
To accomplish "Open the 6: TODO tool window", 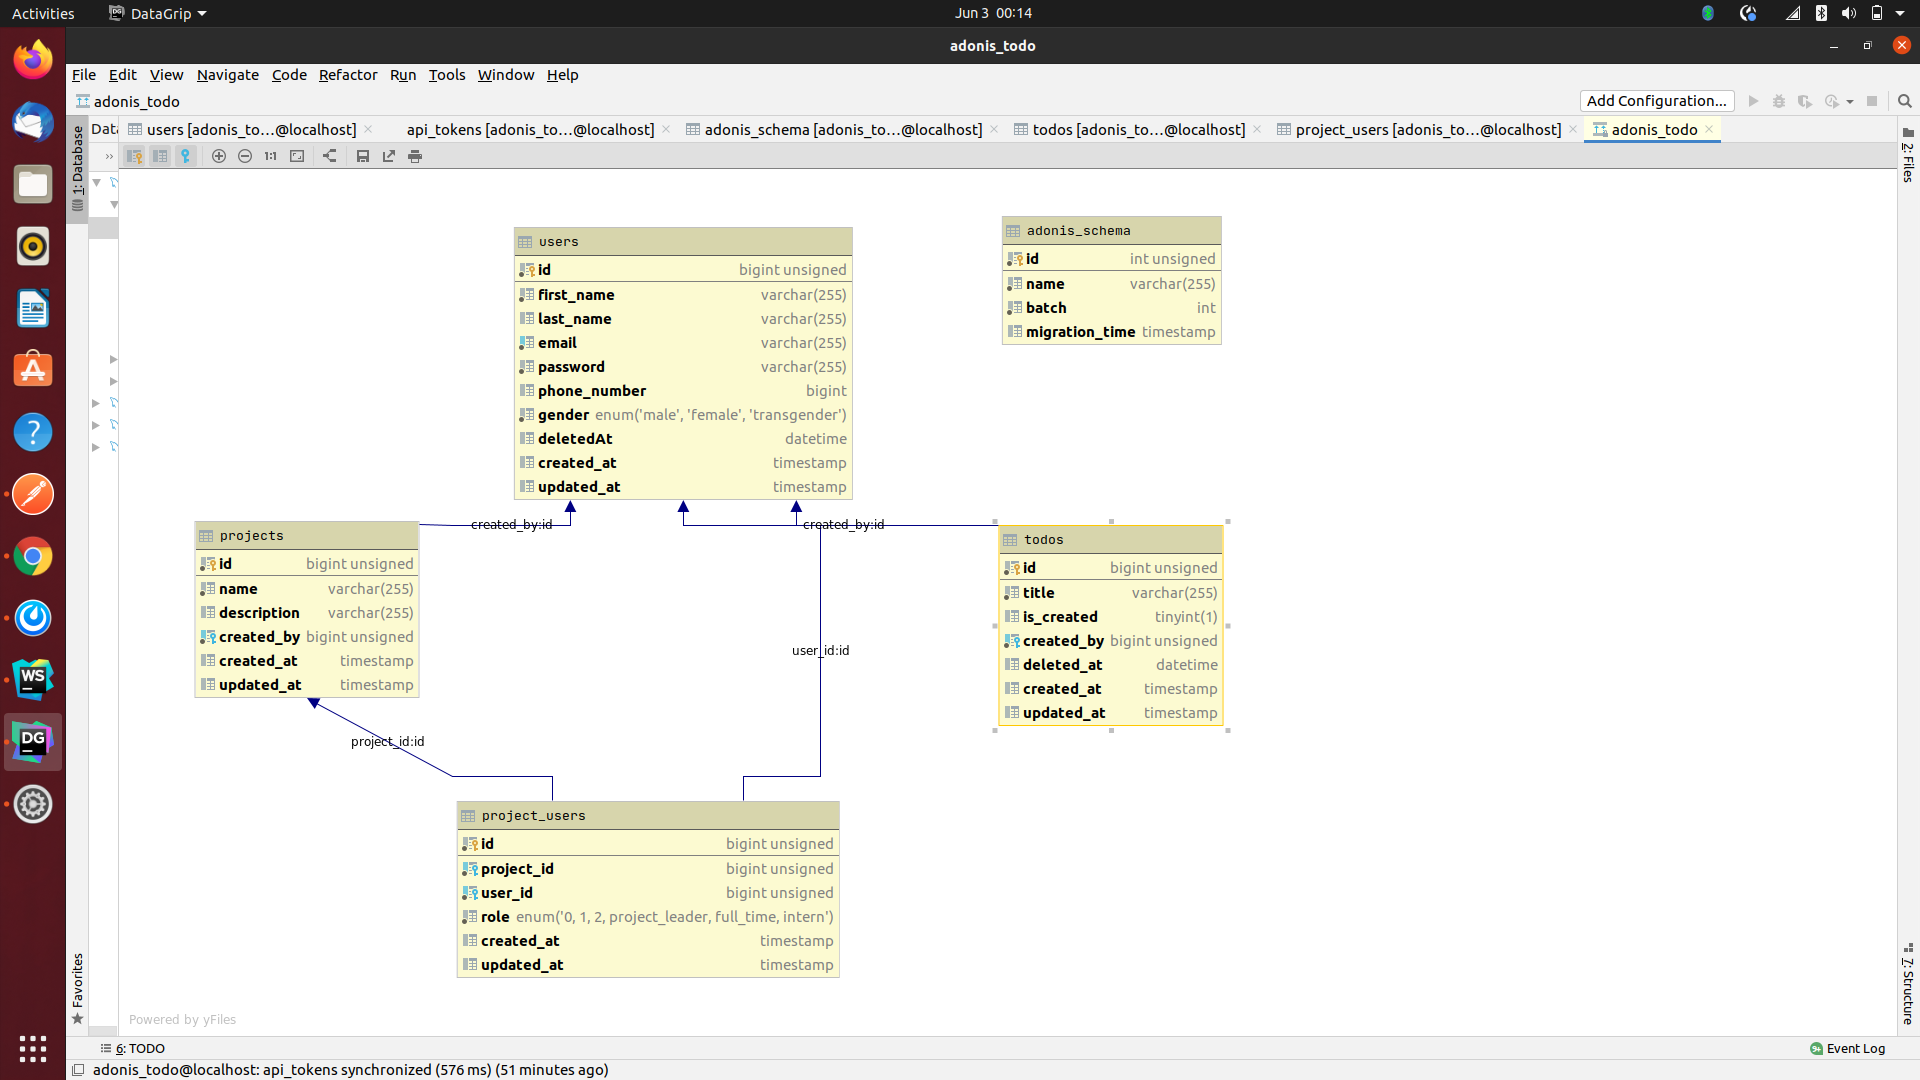I will pos(133,1049).
